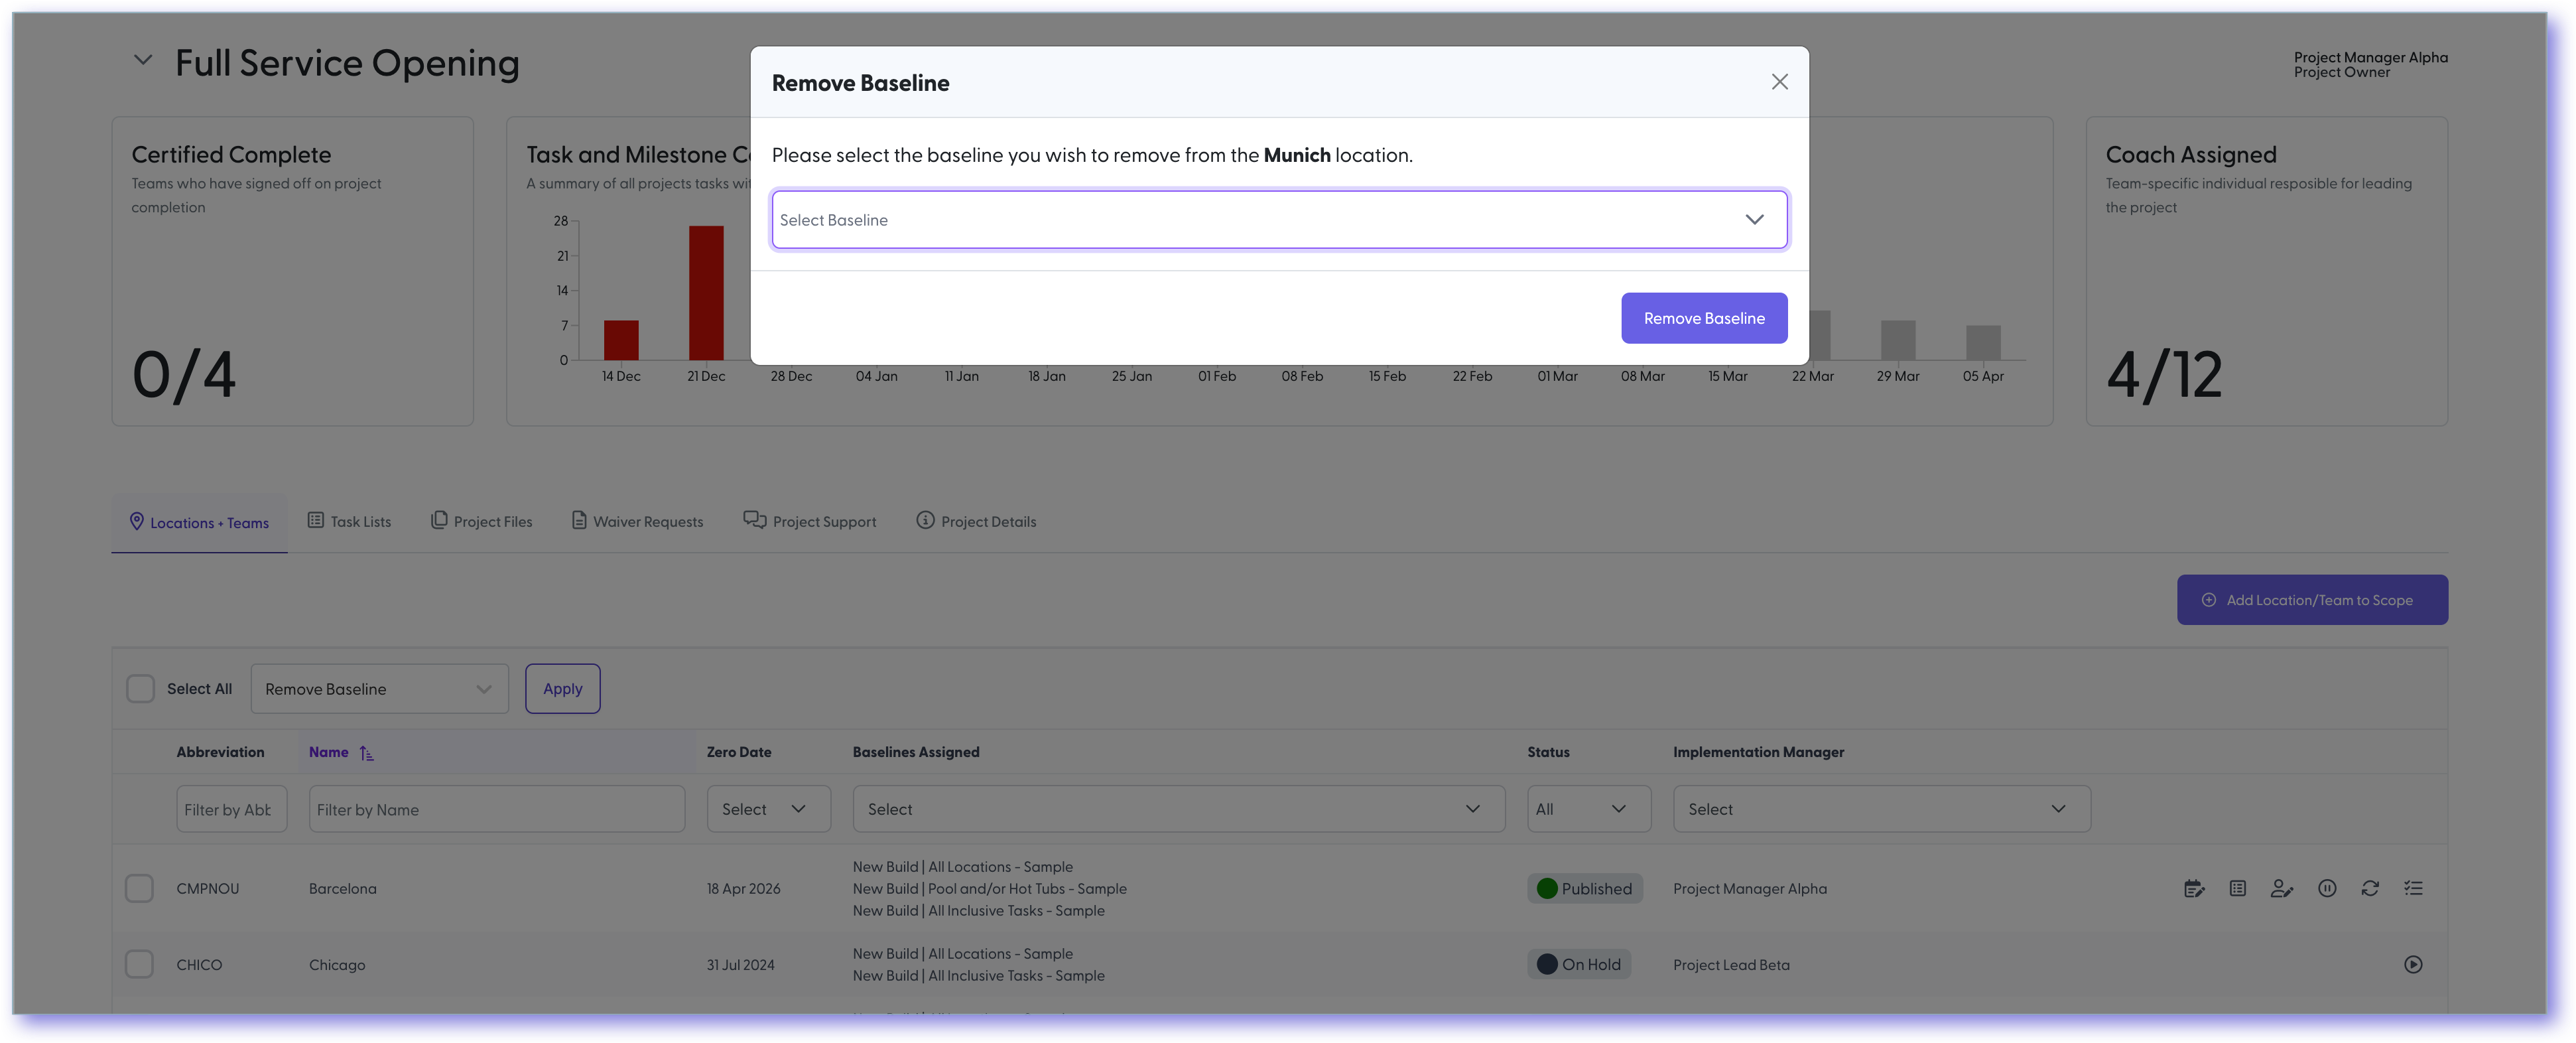Click the CMPNOU abbreviation cell
This screenshot has height=1043, width=2576.
207,889
